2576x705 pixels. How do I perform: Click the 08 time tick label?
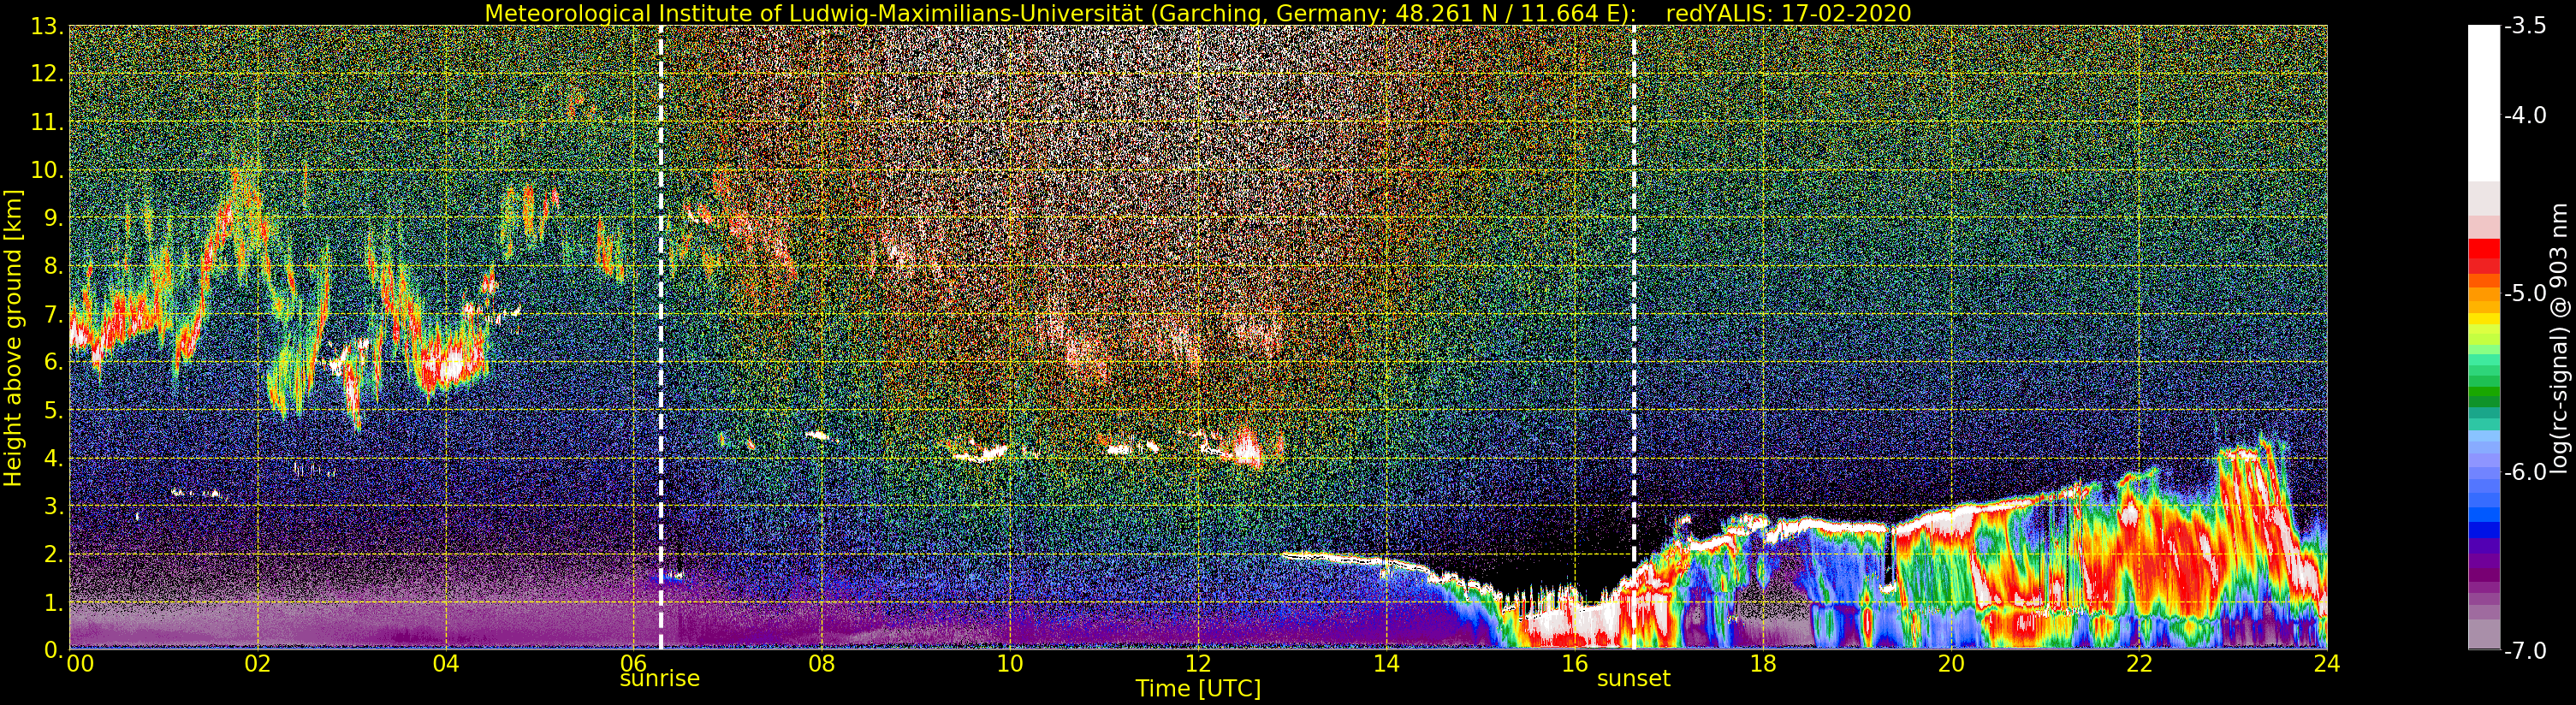[x=822, y=664]
